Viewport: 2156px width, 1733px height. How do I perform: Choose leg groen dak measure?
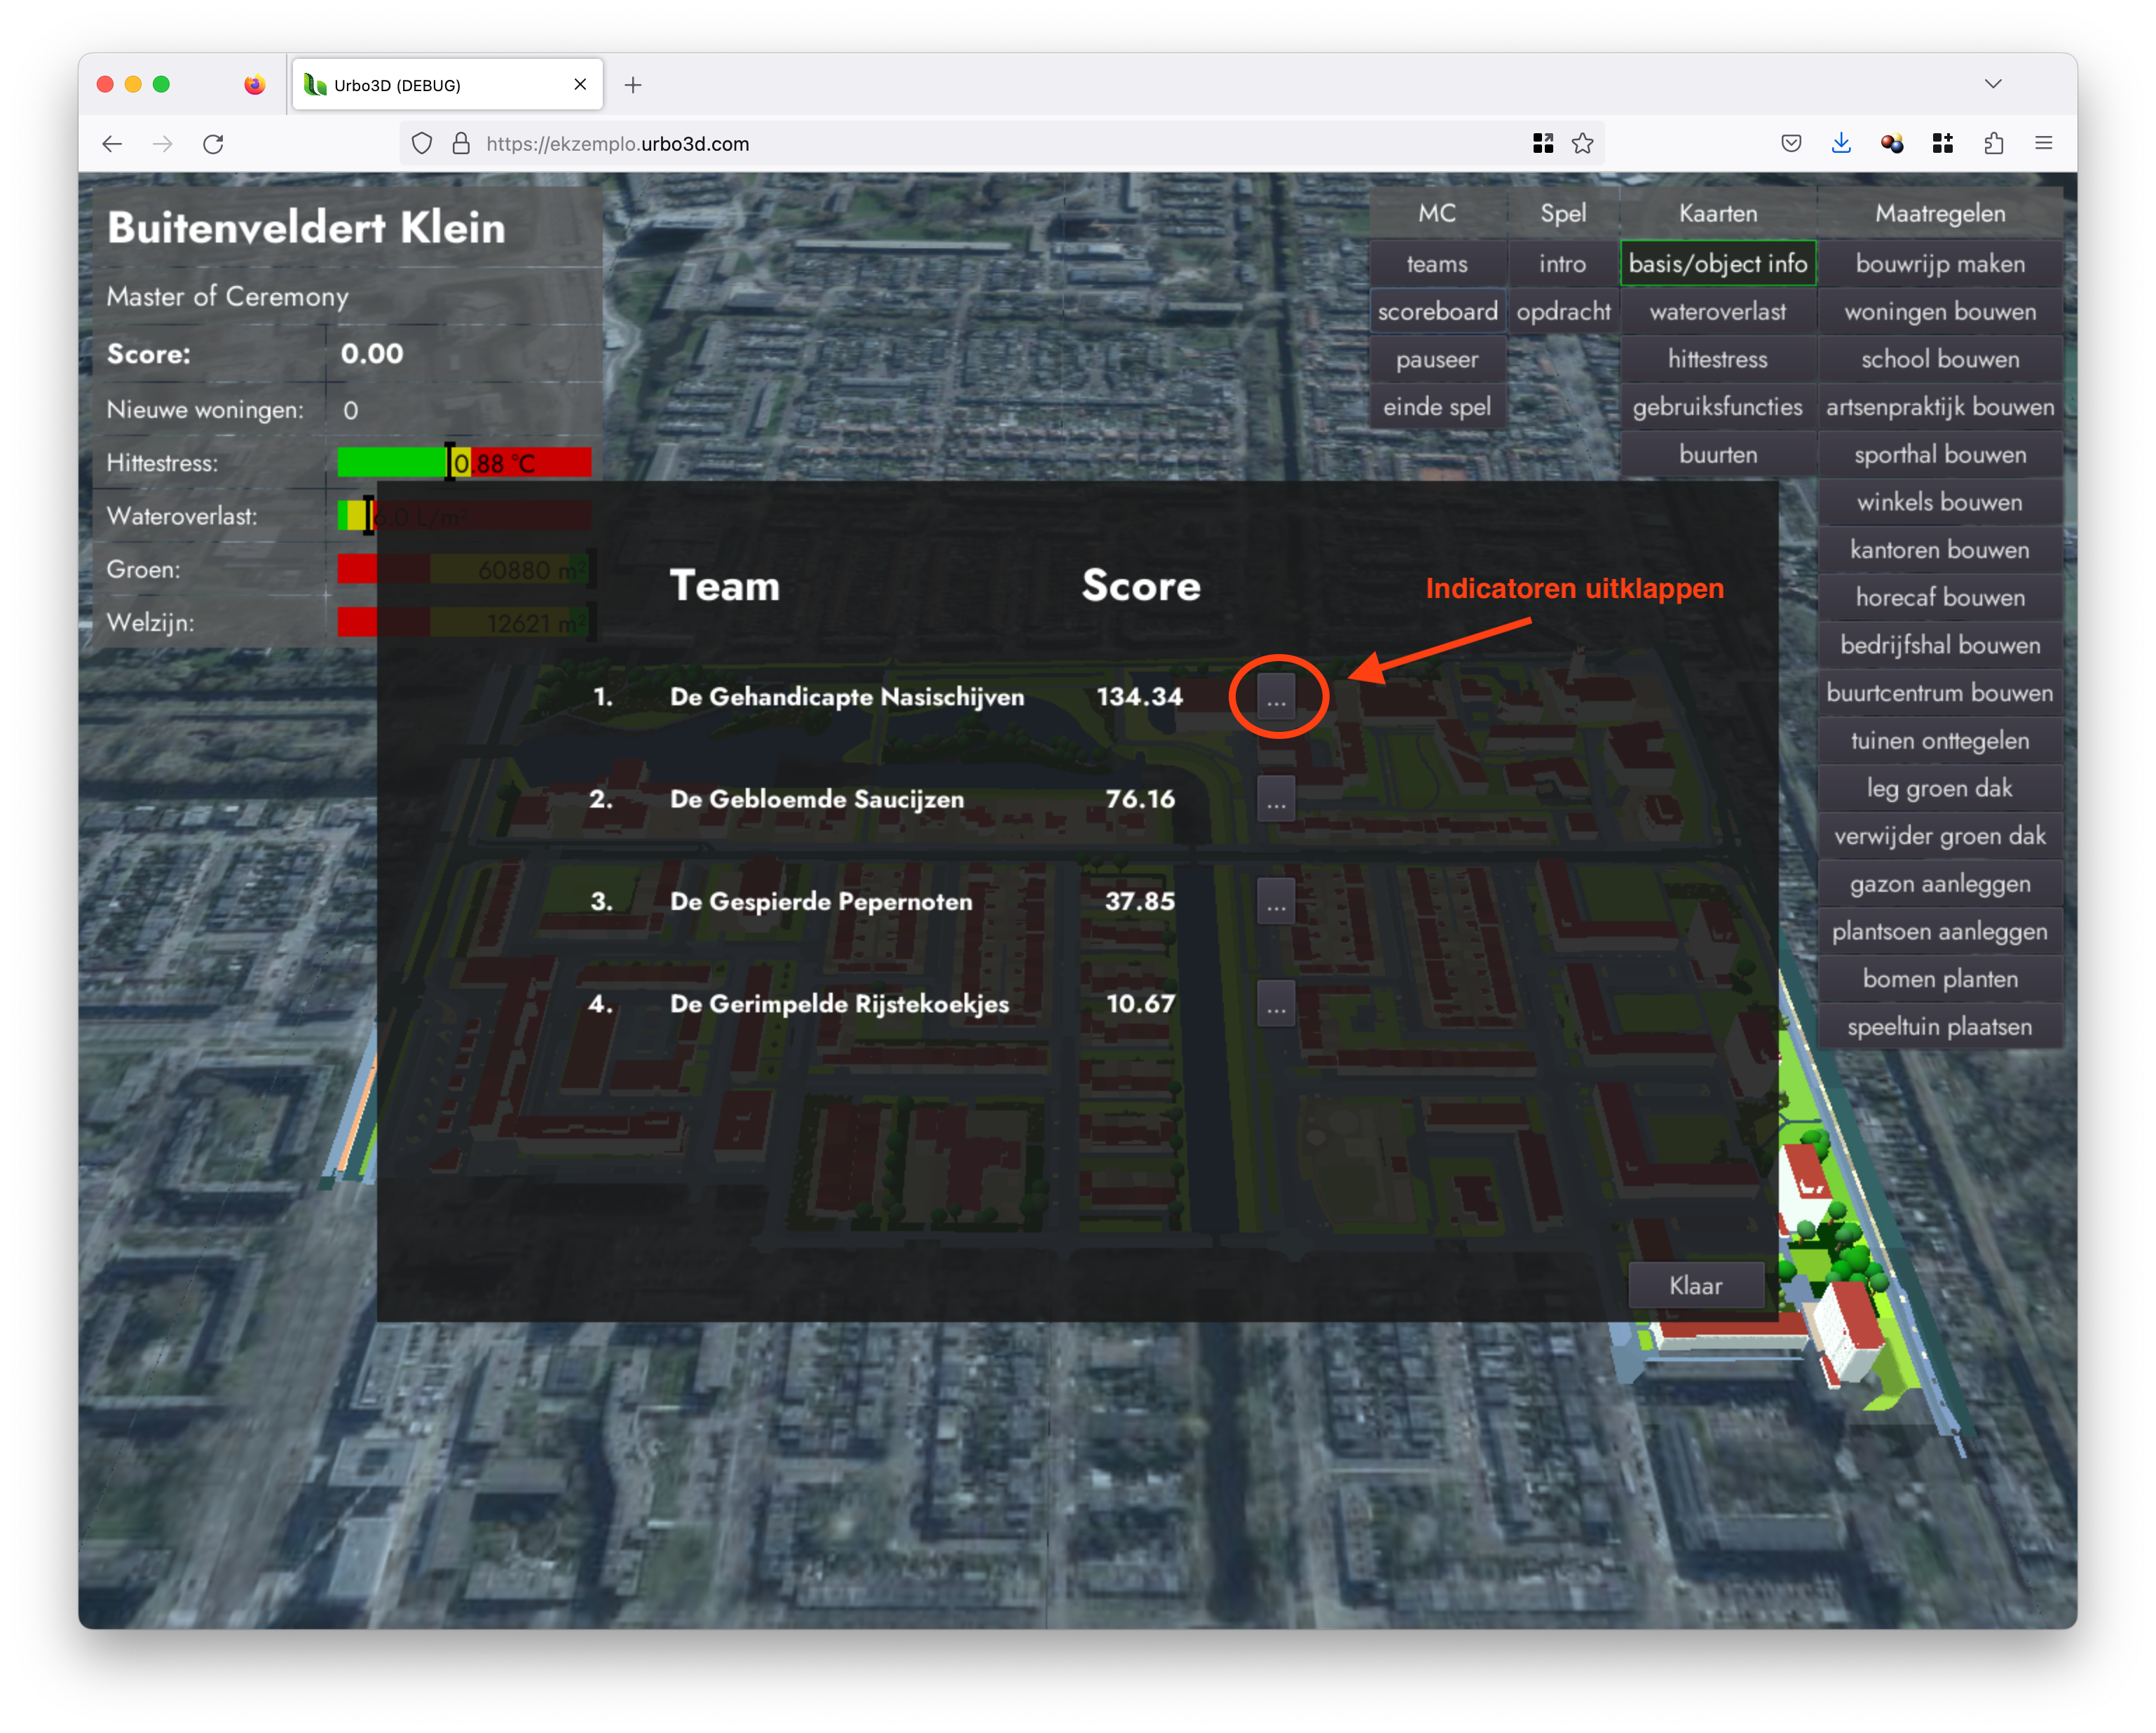tap(1940, 789)
